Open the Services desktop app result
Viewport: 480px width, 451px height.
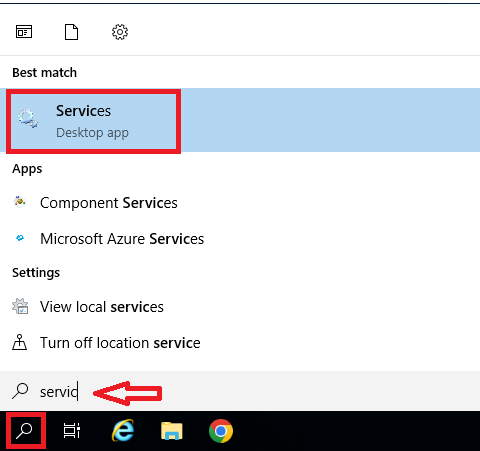(240, 120)
